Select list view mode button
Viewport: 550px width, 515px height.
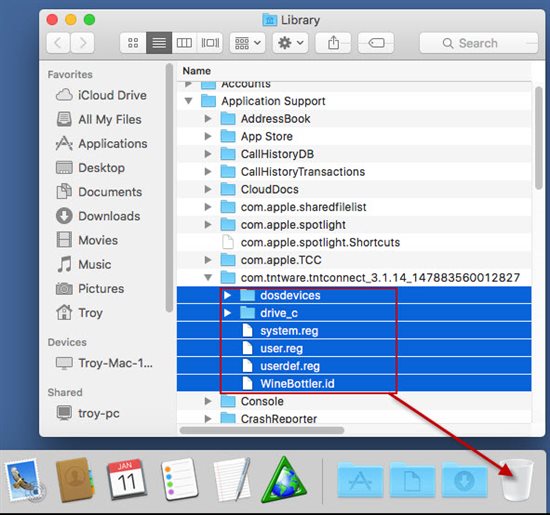pos(159,43)
